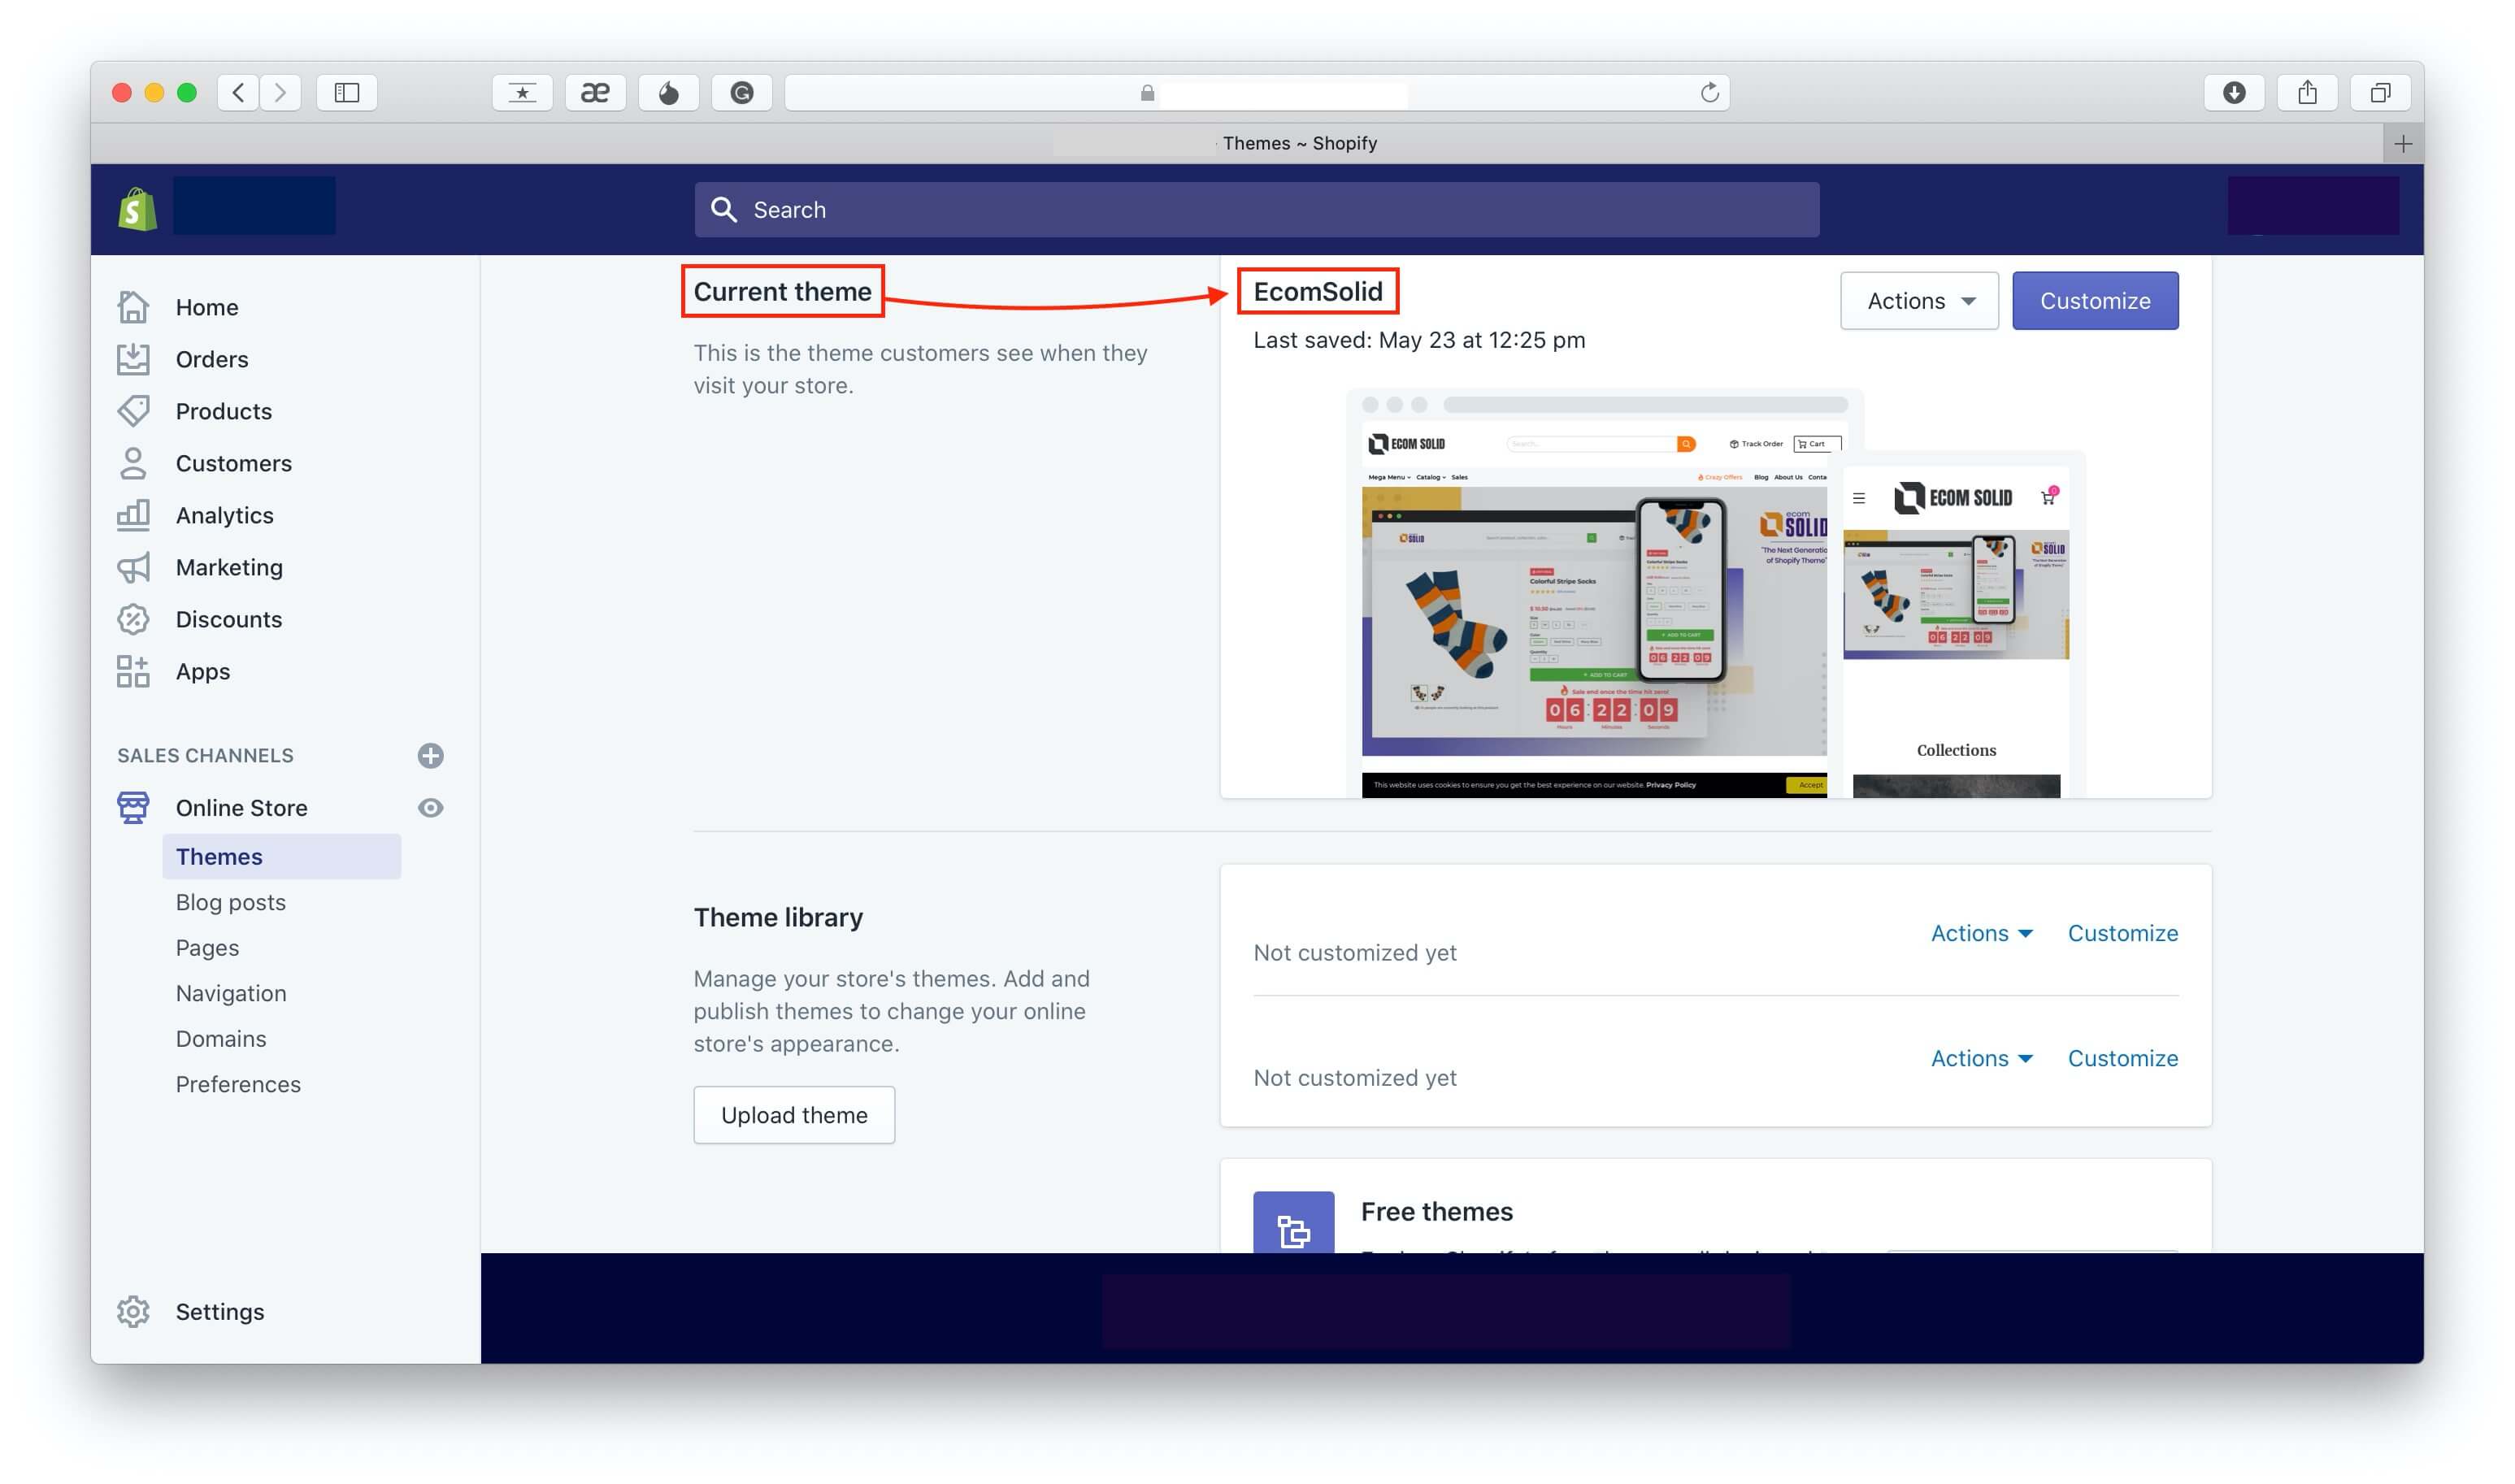Open Blog posts submenu item
The image size is (2515, 1484).
[231, 902]
